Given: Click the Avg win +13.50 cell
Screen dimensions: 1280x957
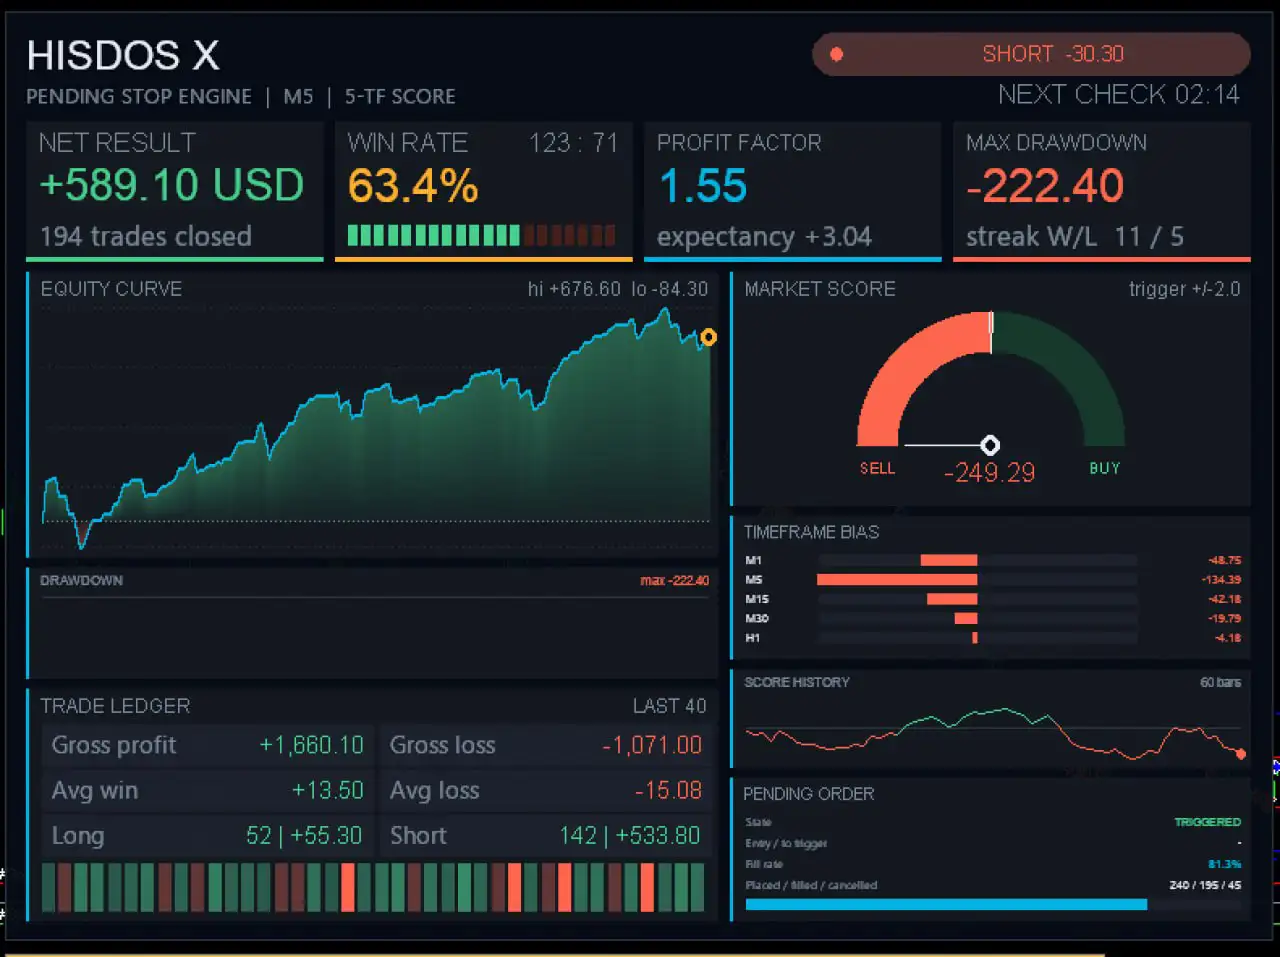Looking at the screenshot, I should (207, 791).
